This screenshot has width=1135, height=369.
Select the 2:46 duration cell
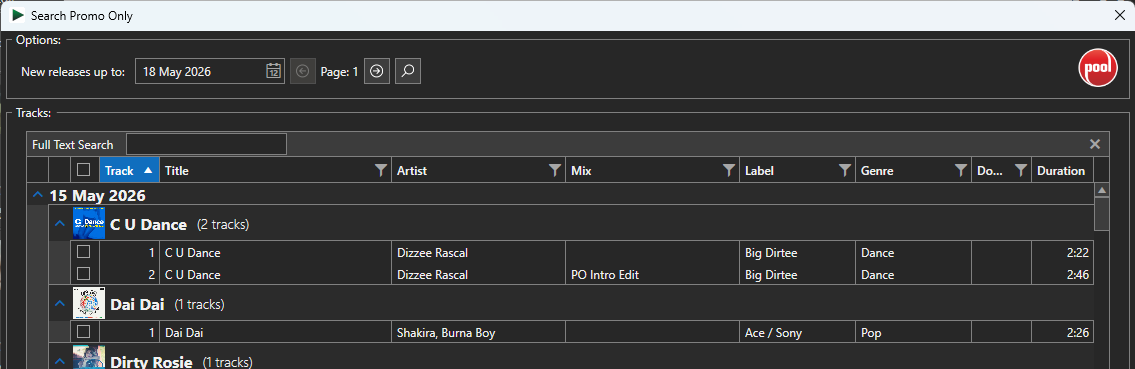(x=1062, y=275)
